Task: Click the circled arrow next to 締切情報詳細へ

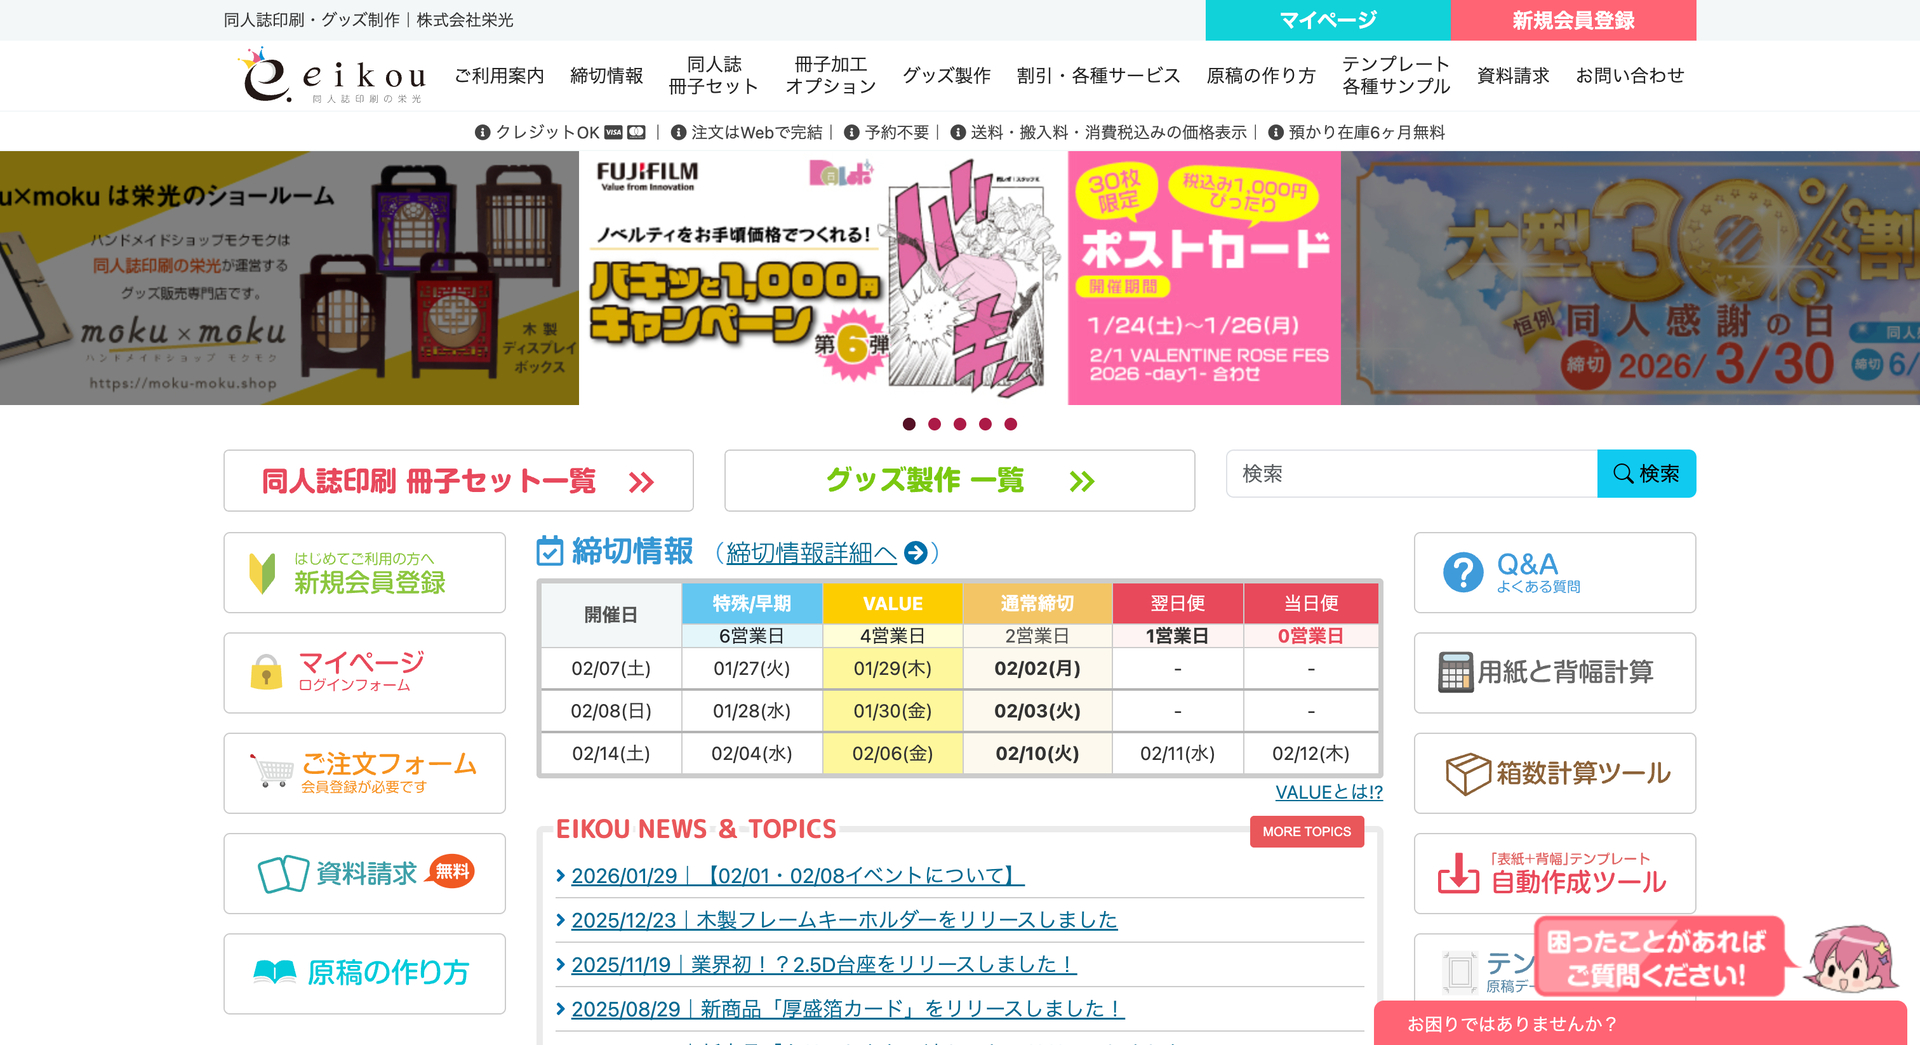Action: coord(915,553)
